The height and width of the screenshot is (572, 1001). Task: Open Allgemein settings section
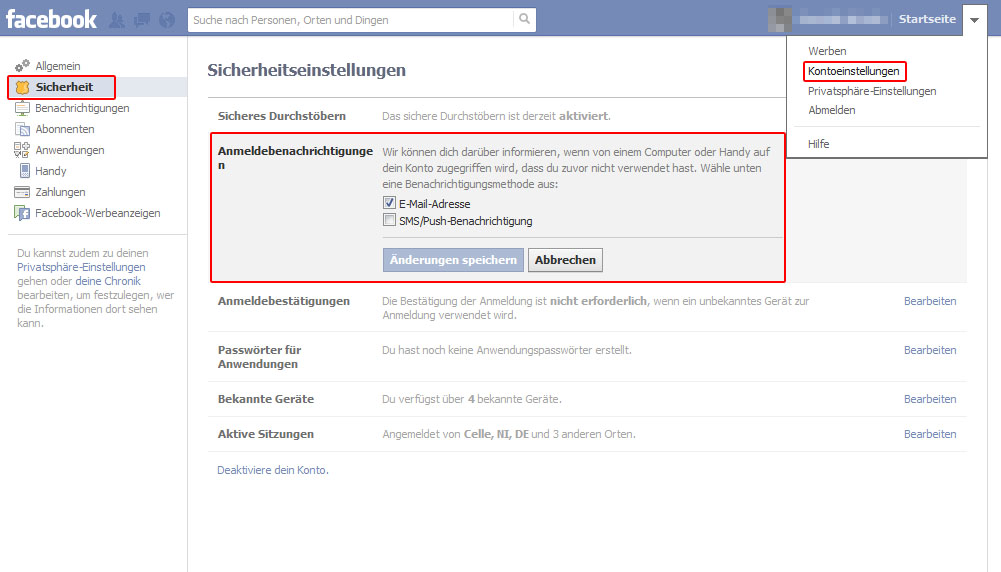tap(57, 66)
